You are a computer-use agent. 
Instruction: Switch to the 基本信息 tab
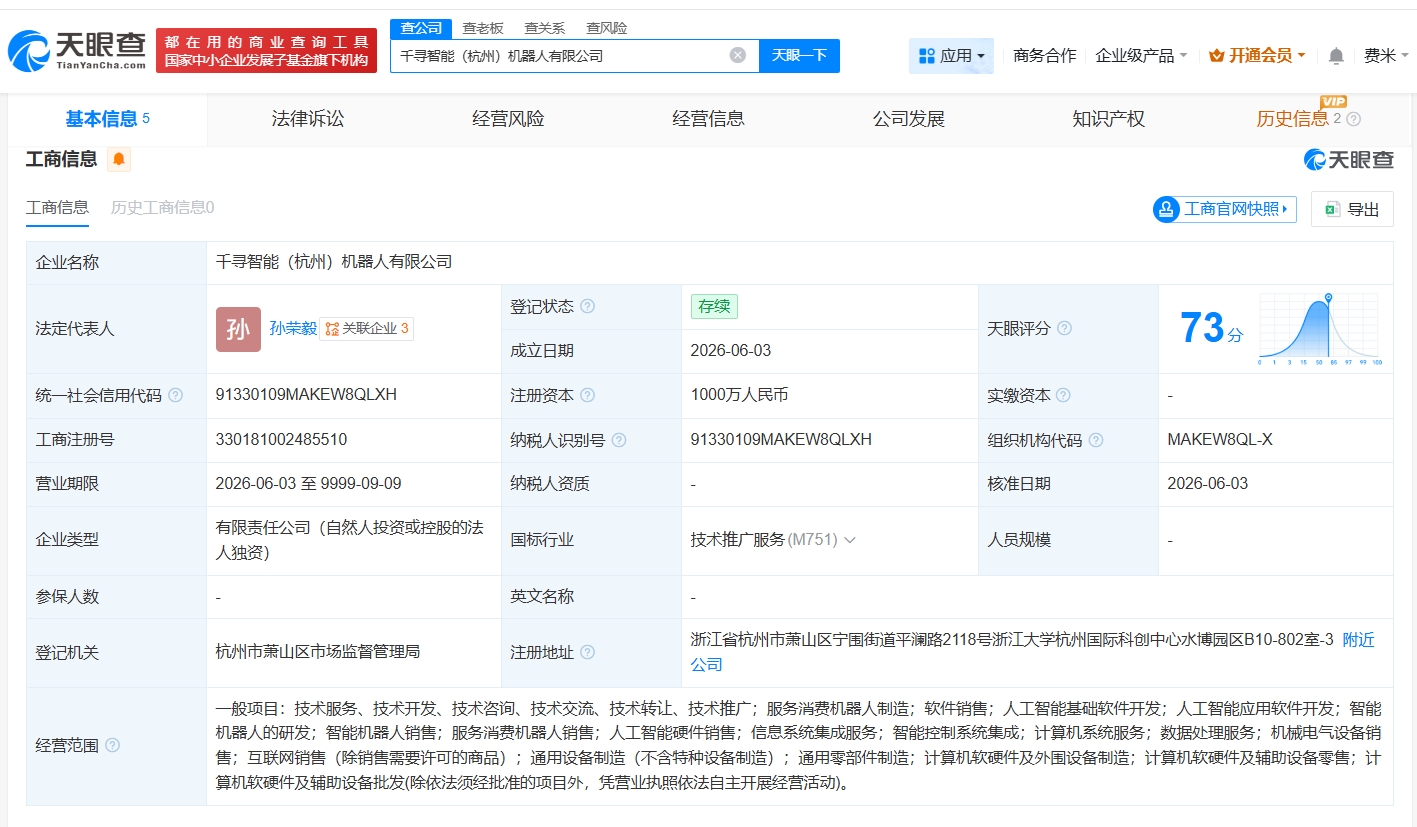point(107,119)
